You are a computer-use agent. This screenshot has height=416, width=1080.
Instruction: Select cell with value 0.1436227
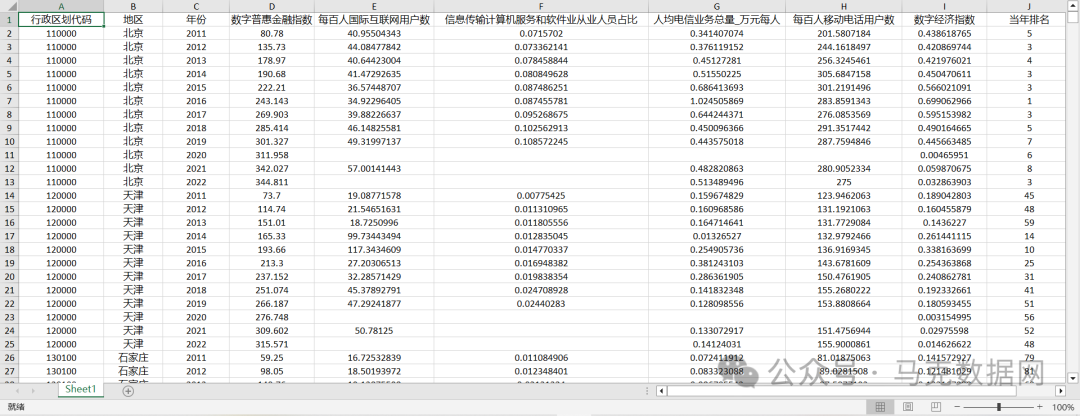click(944, 222)
